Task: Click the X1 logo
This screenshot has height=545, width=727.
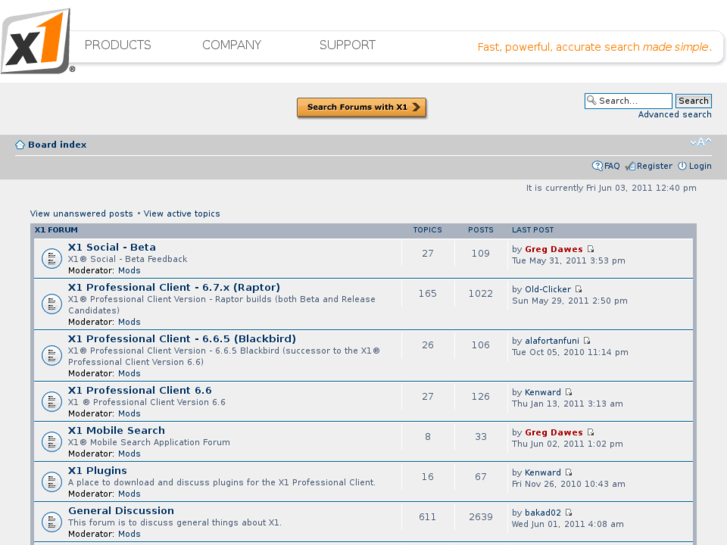Action: click(37, 41)
